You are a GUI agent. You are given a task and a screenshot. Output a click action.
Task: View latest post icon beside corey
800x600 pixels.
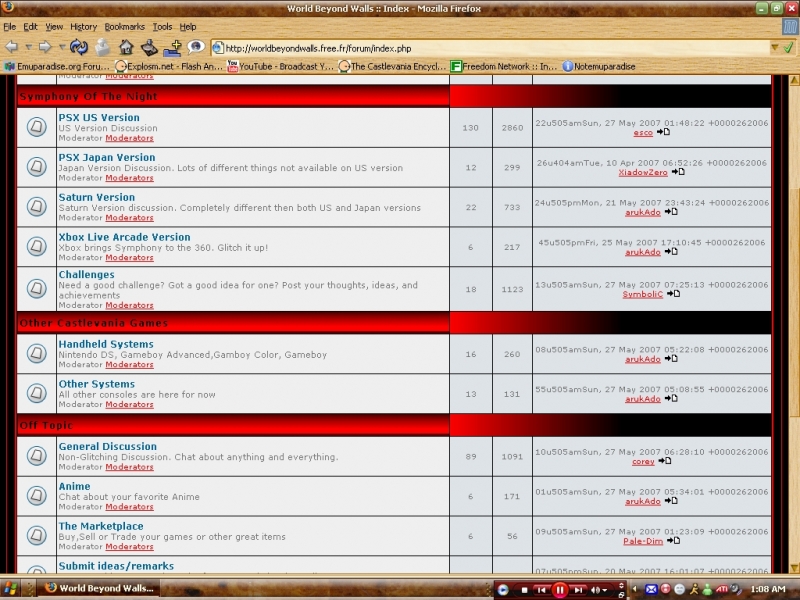(x=665, y=461)
